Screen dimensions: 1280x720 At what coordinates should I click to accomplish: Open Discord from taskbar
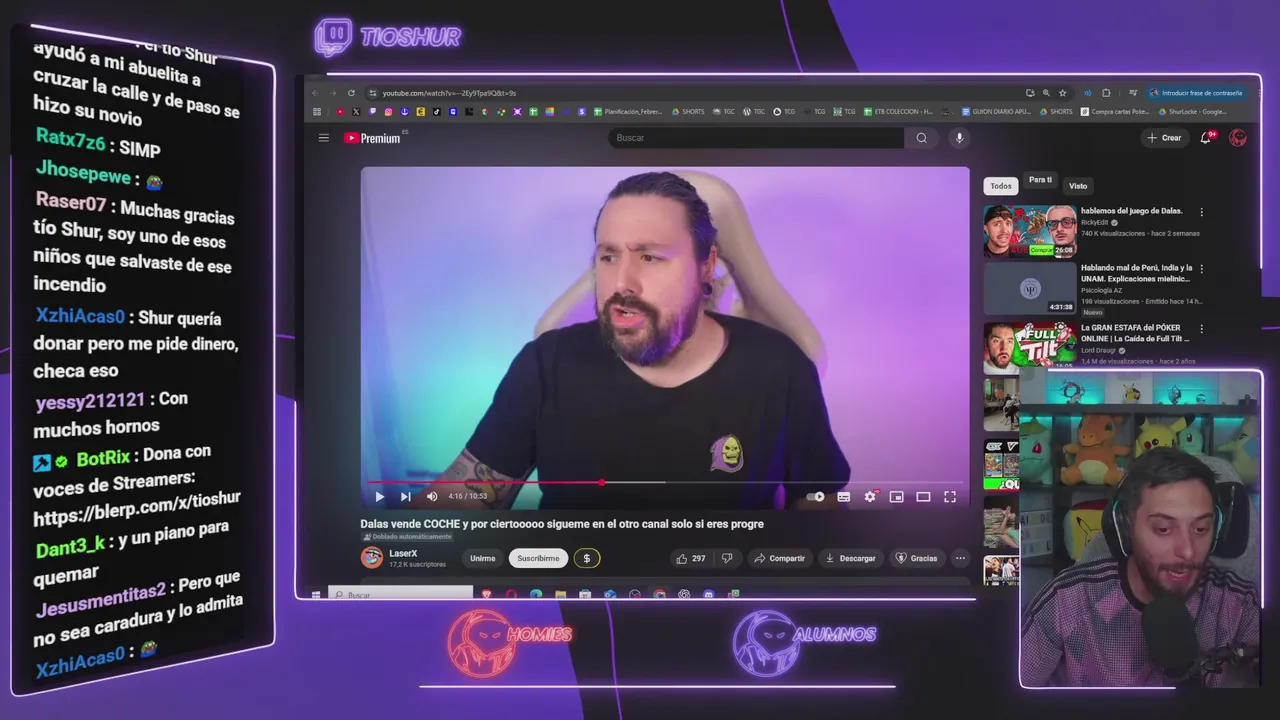coord(709,595)
